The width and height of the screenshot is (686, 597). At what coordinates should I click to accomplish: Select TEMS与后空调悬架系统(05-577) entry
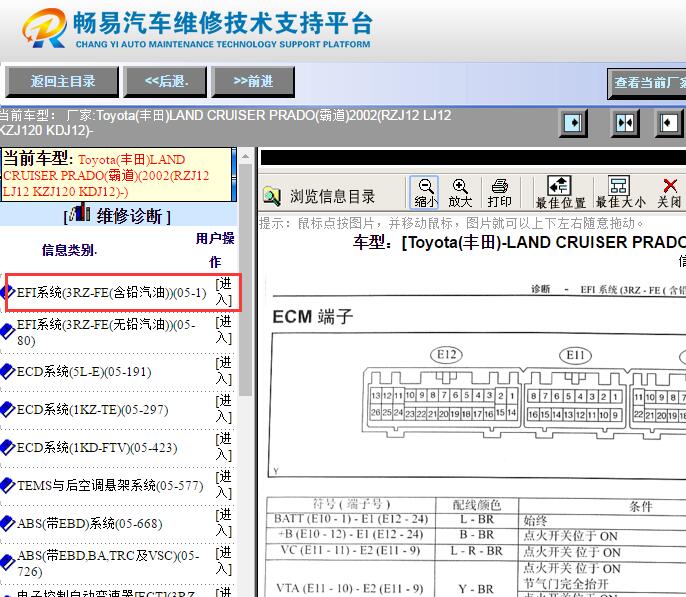(110, 486)
